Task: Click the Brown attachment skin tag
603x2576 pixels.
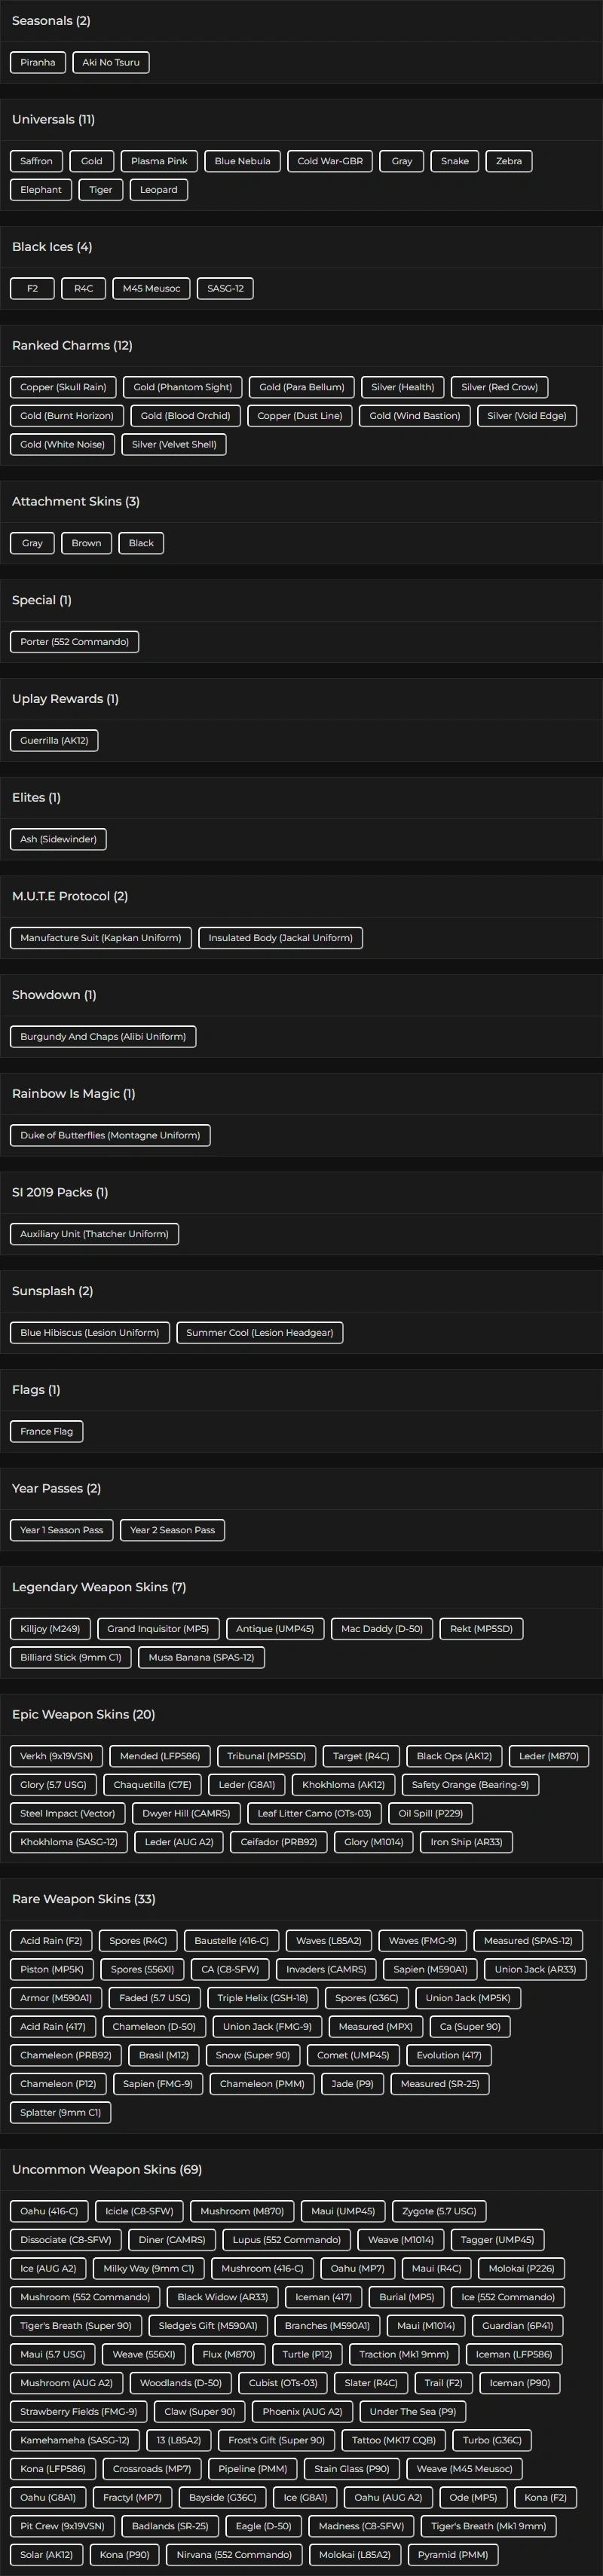Action: pyautogui.click(x=86, y=543)
